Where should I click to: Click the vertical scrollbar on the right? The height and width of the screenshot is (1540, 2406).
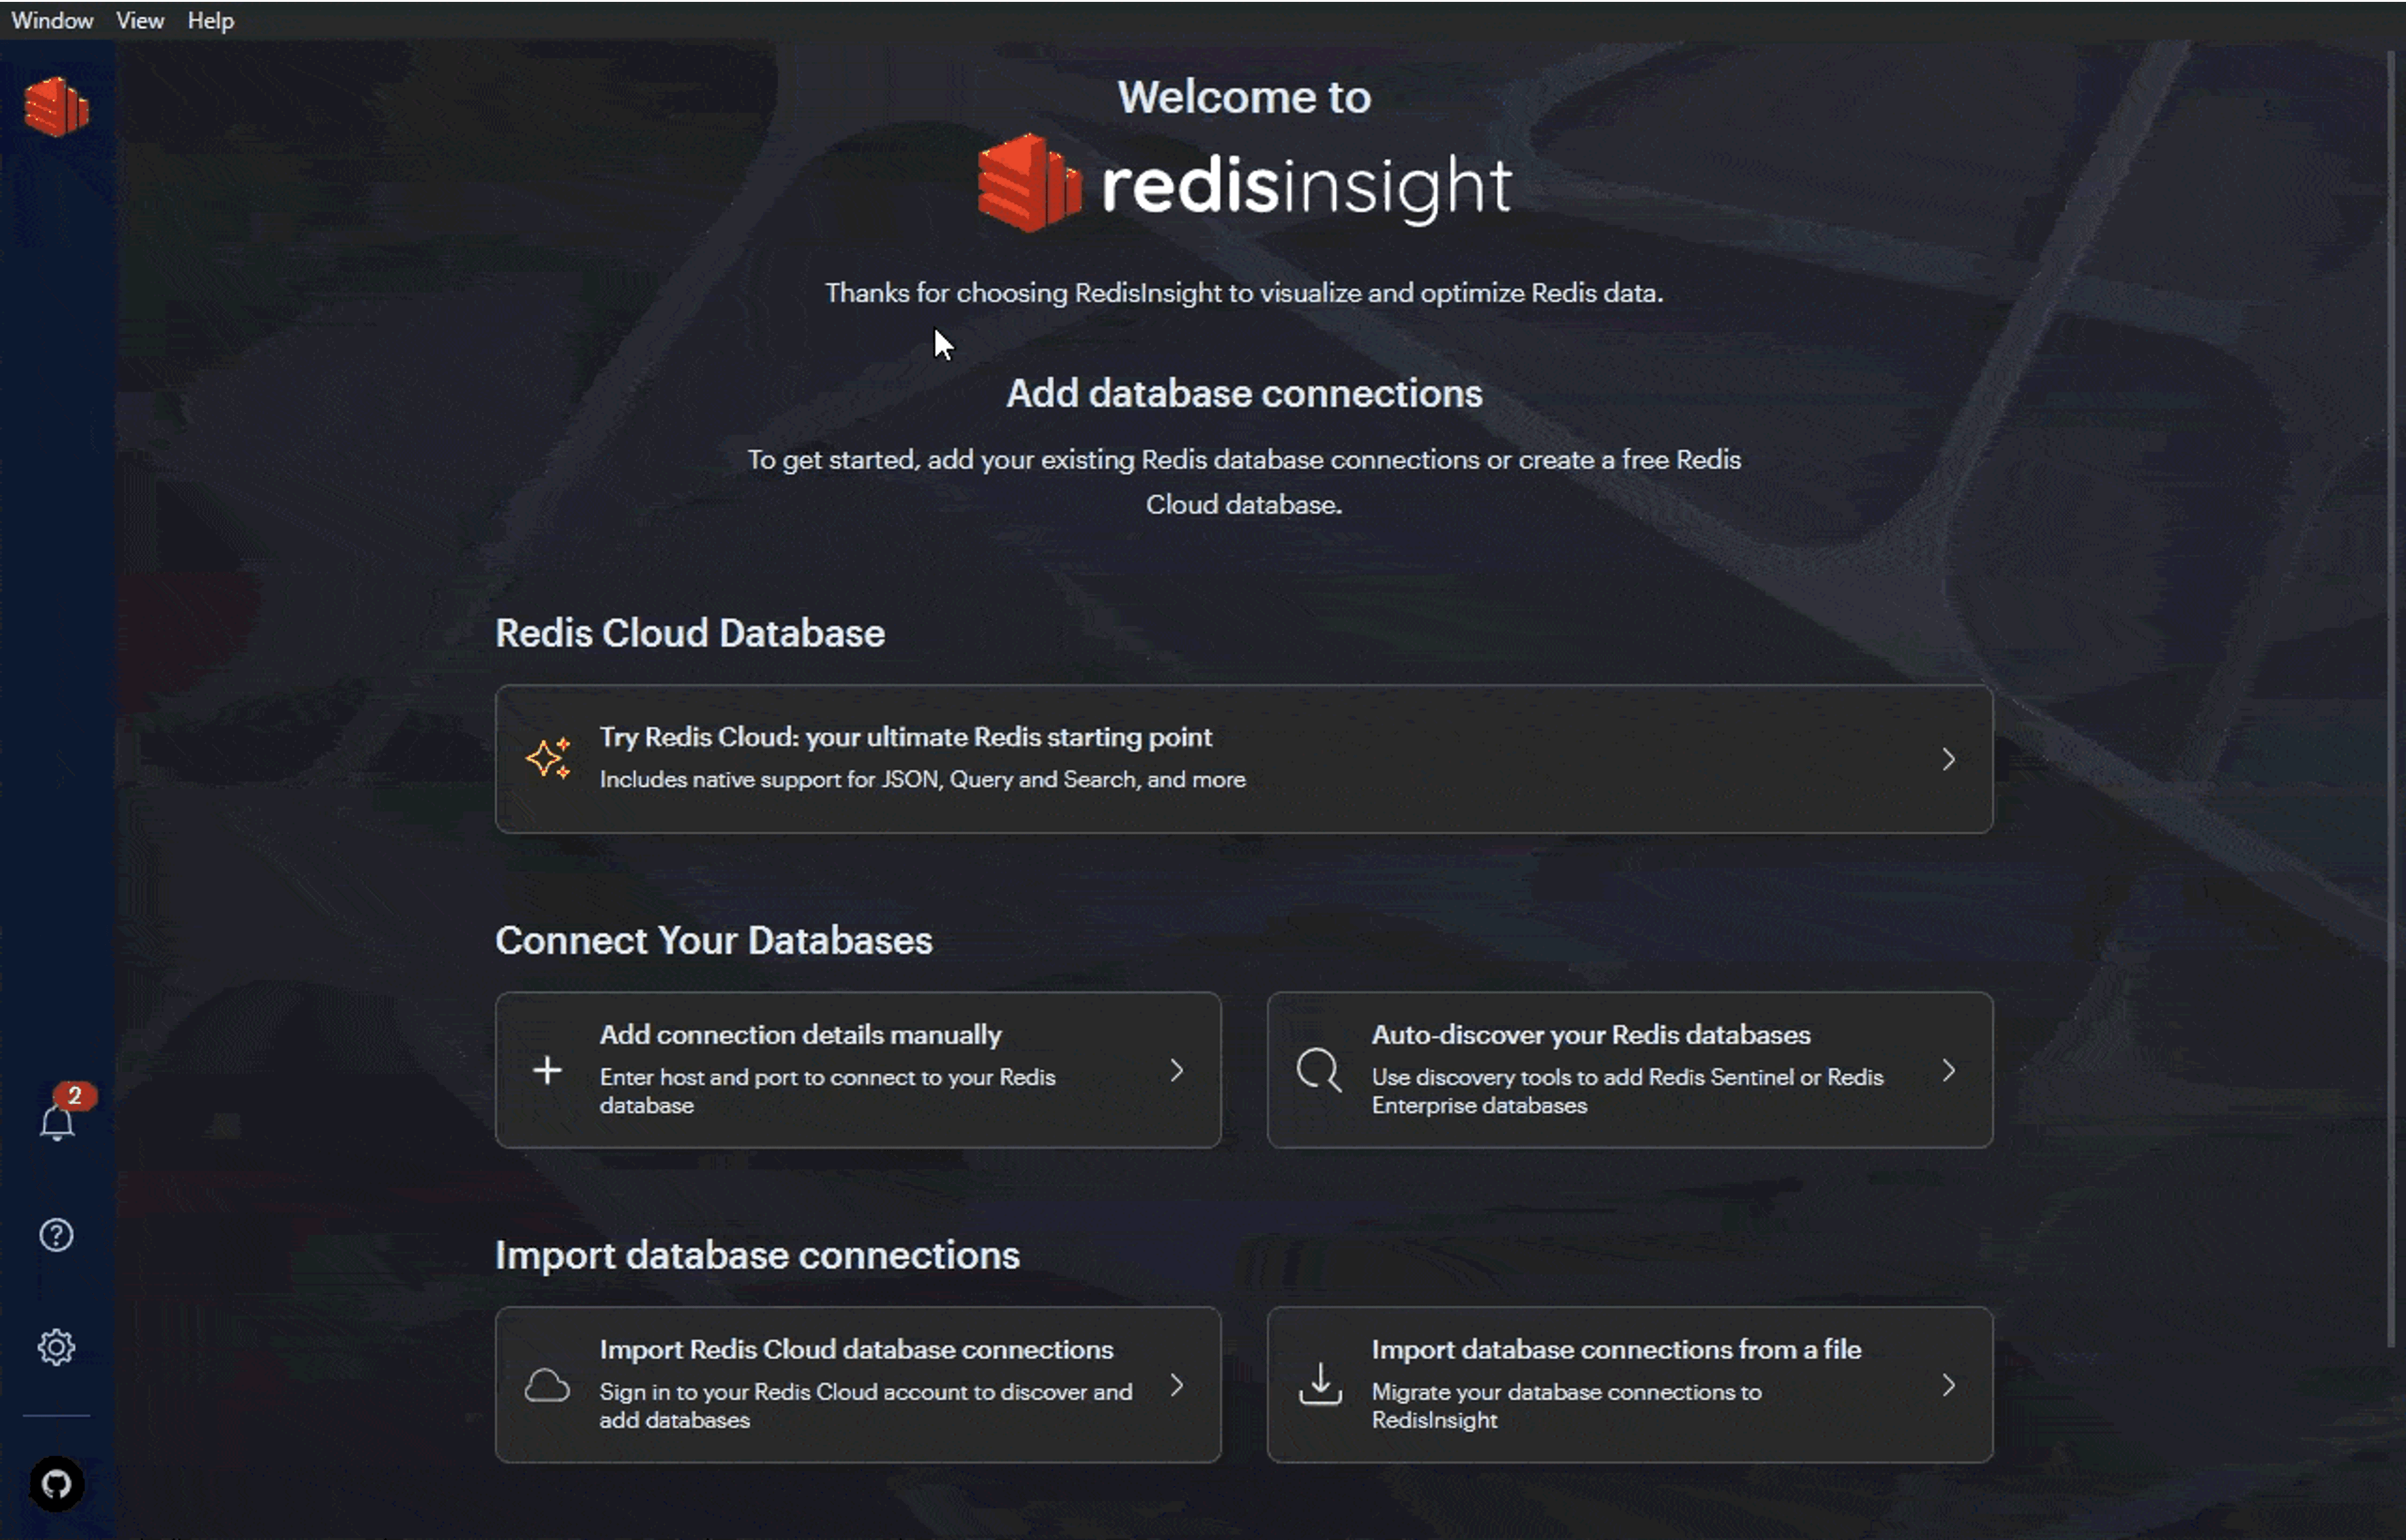(x=2391, y=700)
